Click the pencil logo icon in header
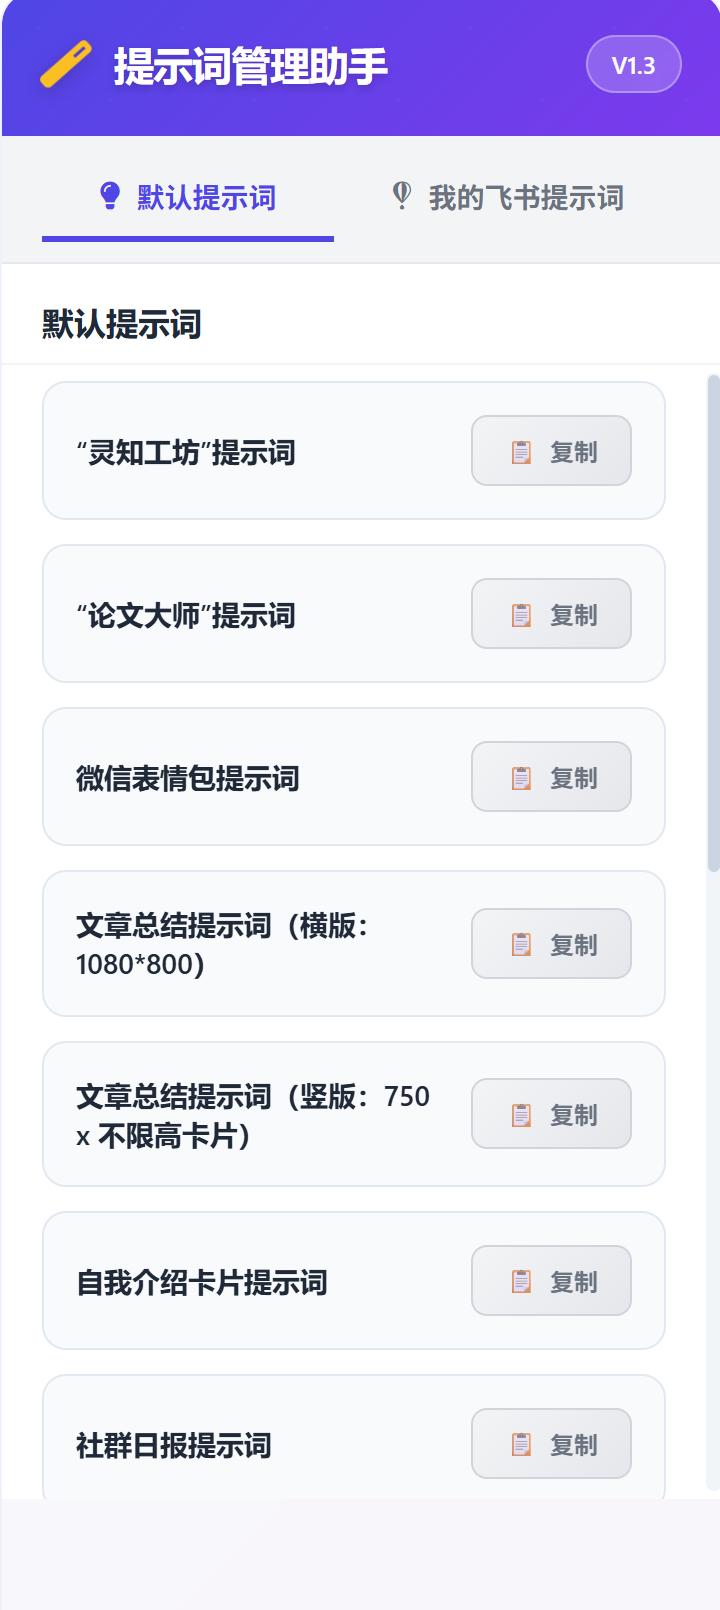Screen dimensions: 720x1610 (x=66, y=65)
